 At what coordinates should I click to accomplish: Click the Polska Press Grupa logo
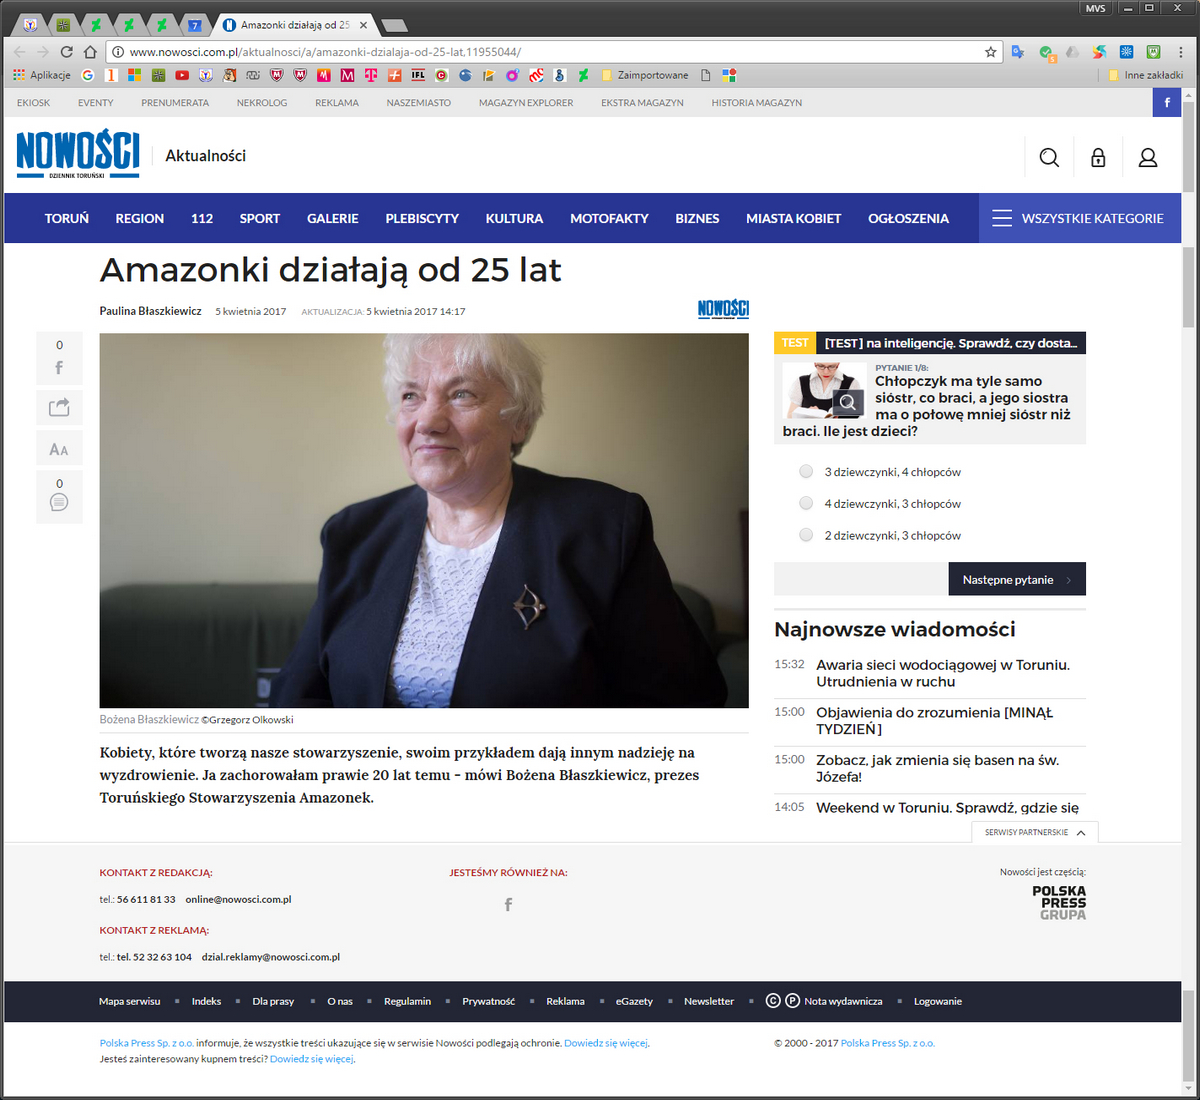(1059, 903)
